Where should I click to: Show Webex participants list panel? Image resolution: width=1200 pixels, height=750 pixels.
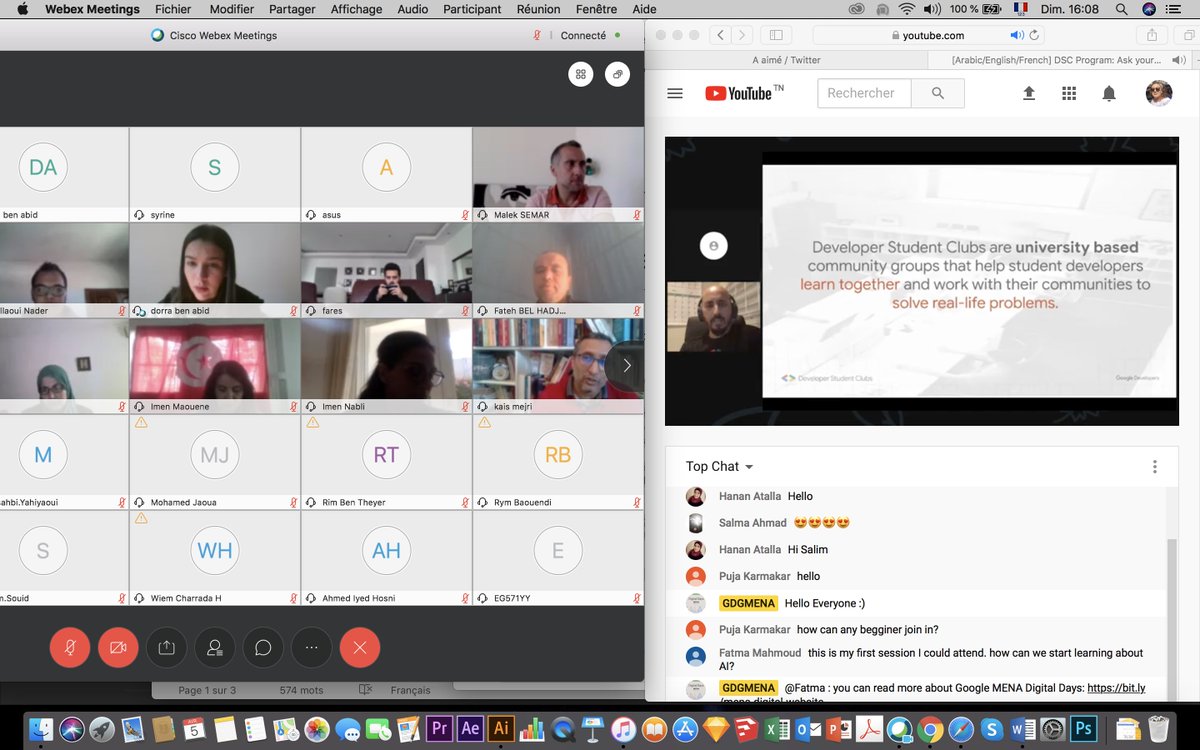215,648
